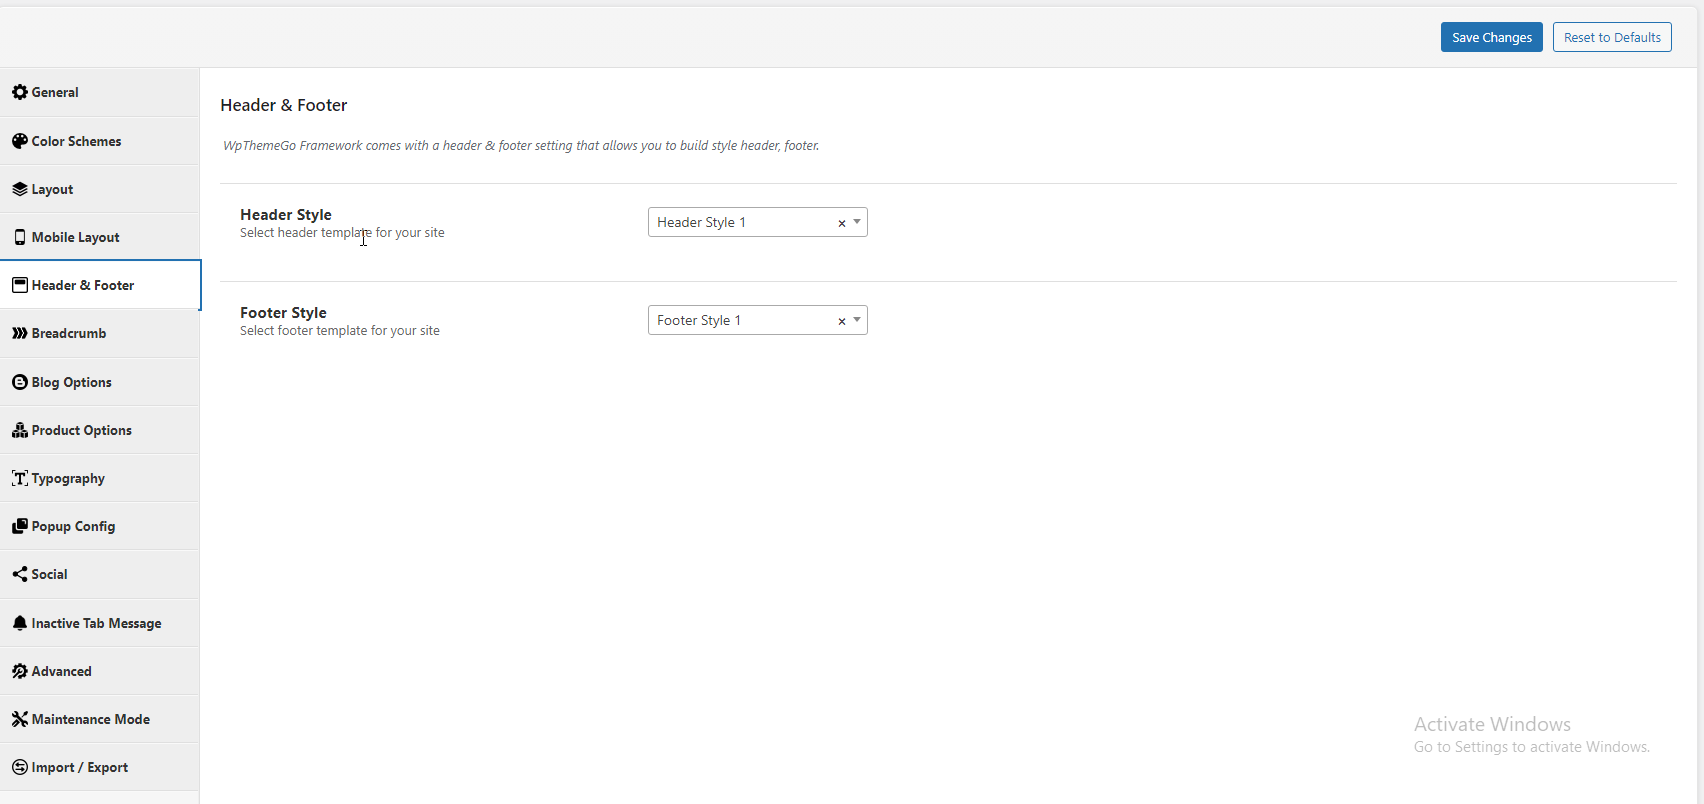Clear the Header Style 1 selection
This screenshot has width=1704, height=804.
tap(841, 223)
